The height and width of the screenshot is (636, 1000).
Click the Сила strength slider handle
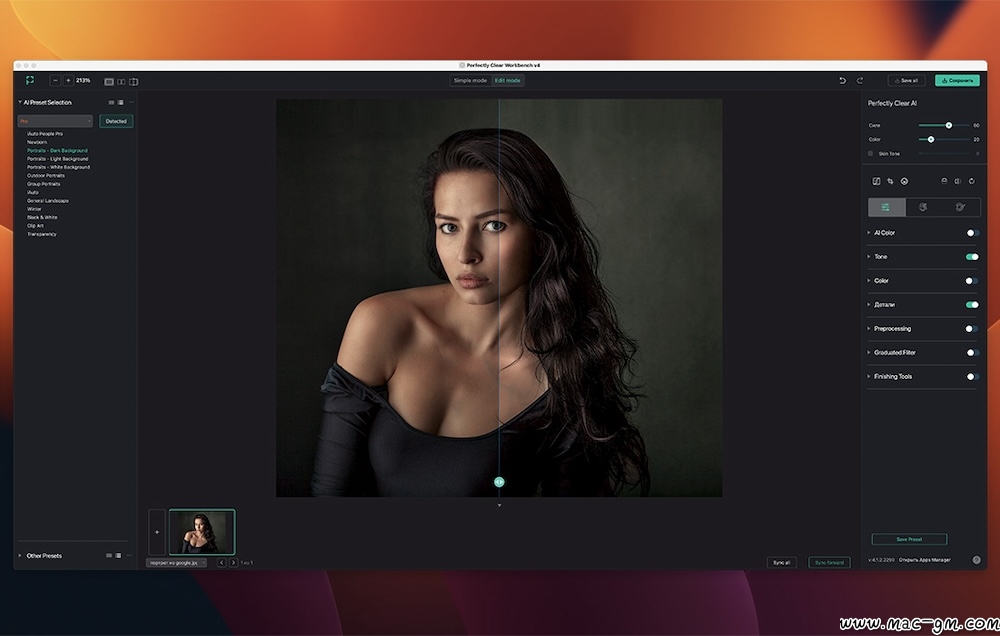click(x=948, y=125)
